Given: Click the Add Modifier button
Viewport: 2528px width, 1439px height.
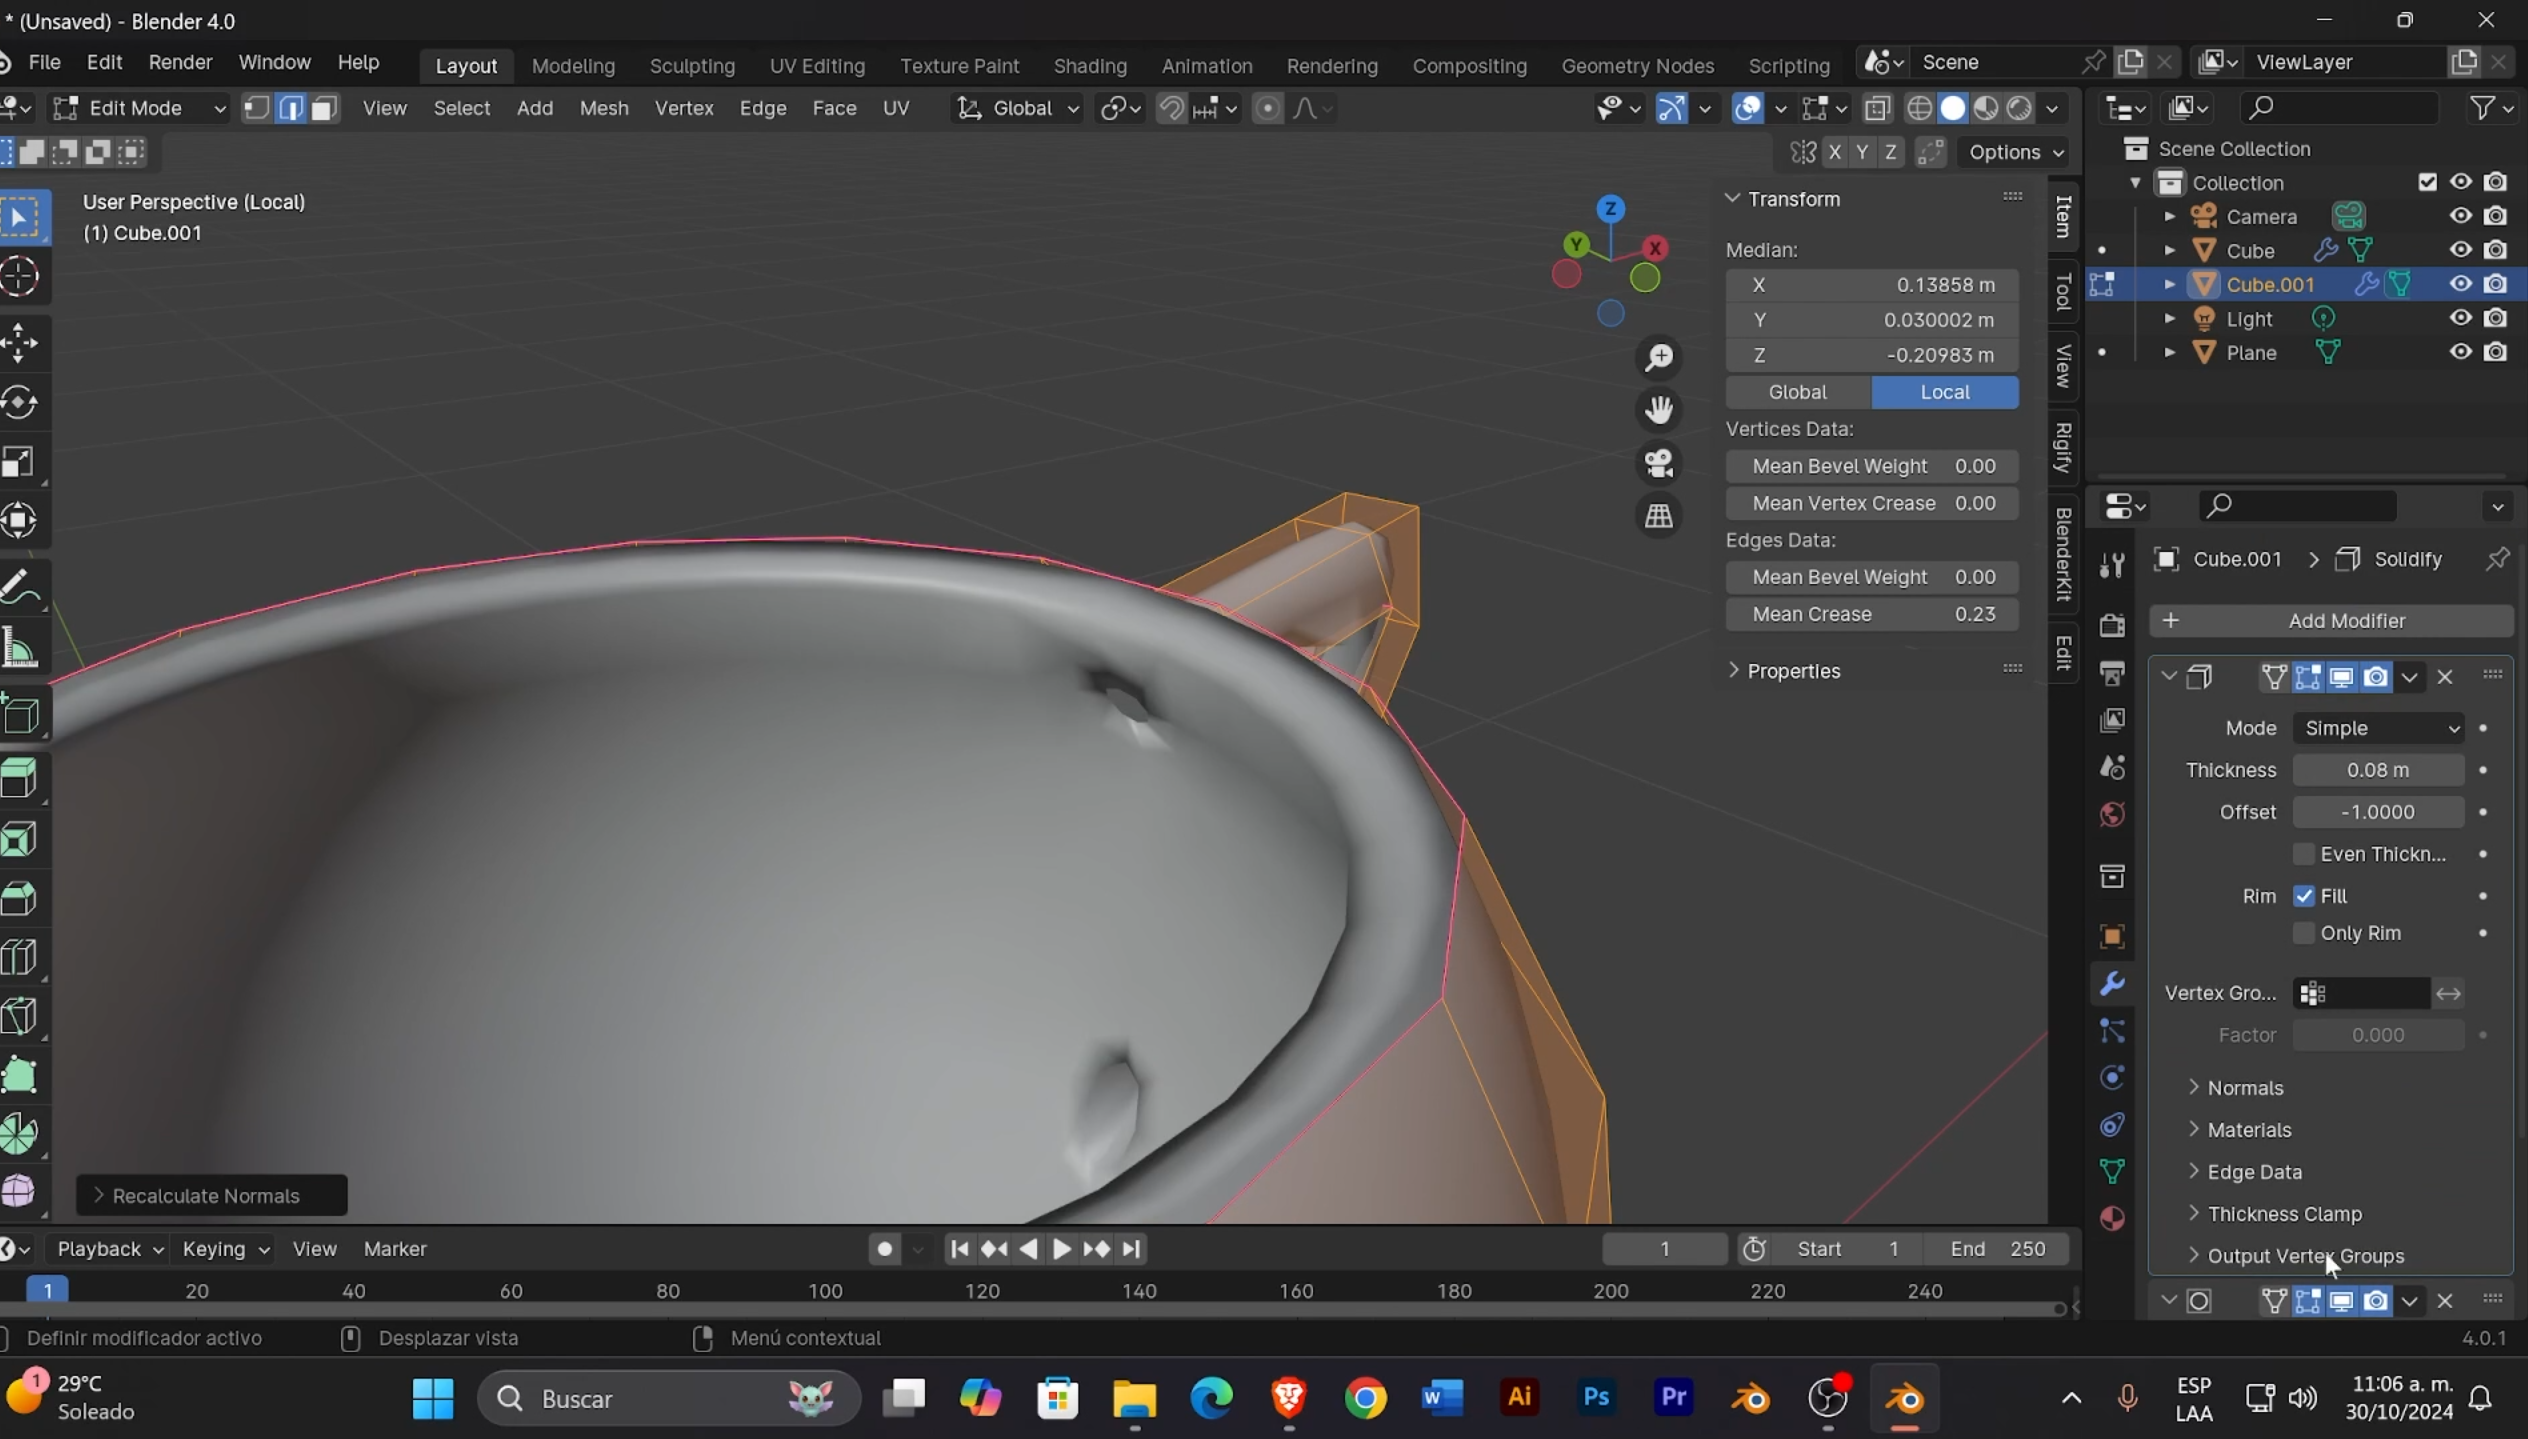Looking at the screenshot, I should click(2331, 621).
